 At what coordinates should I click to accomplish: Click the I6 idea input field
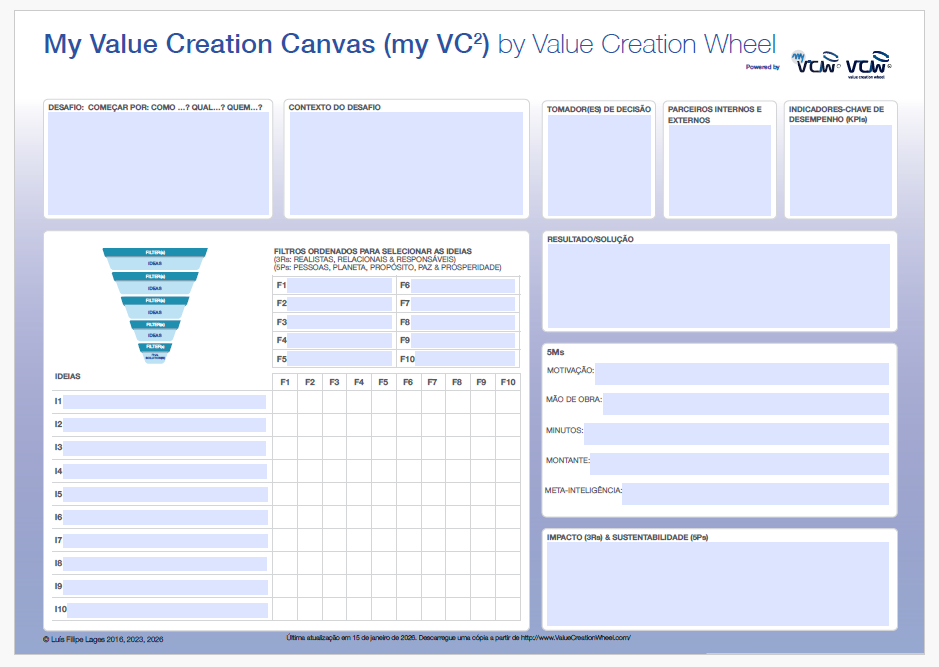[x=165, y=517]
